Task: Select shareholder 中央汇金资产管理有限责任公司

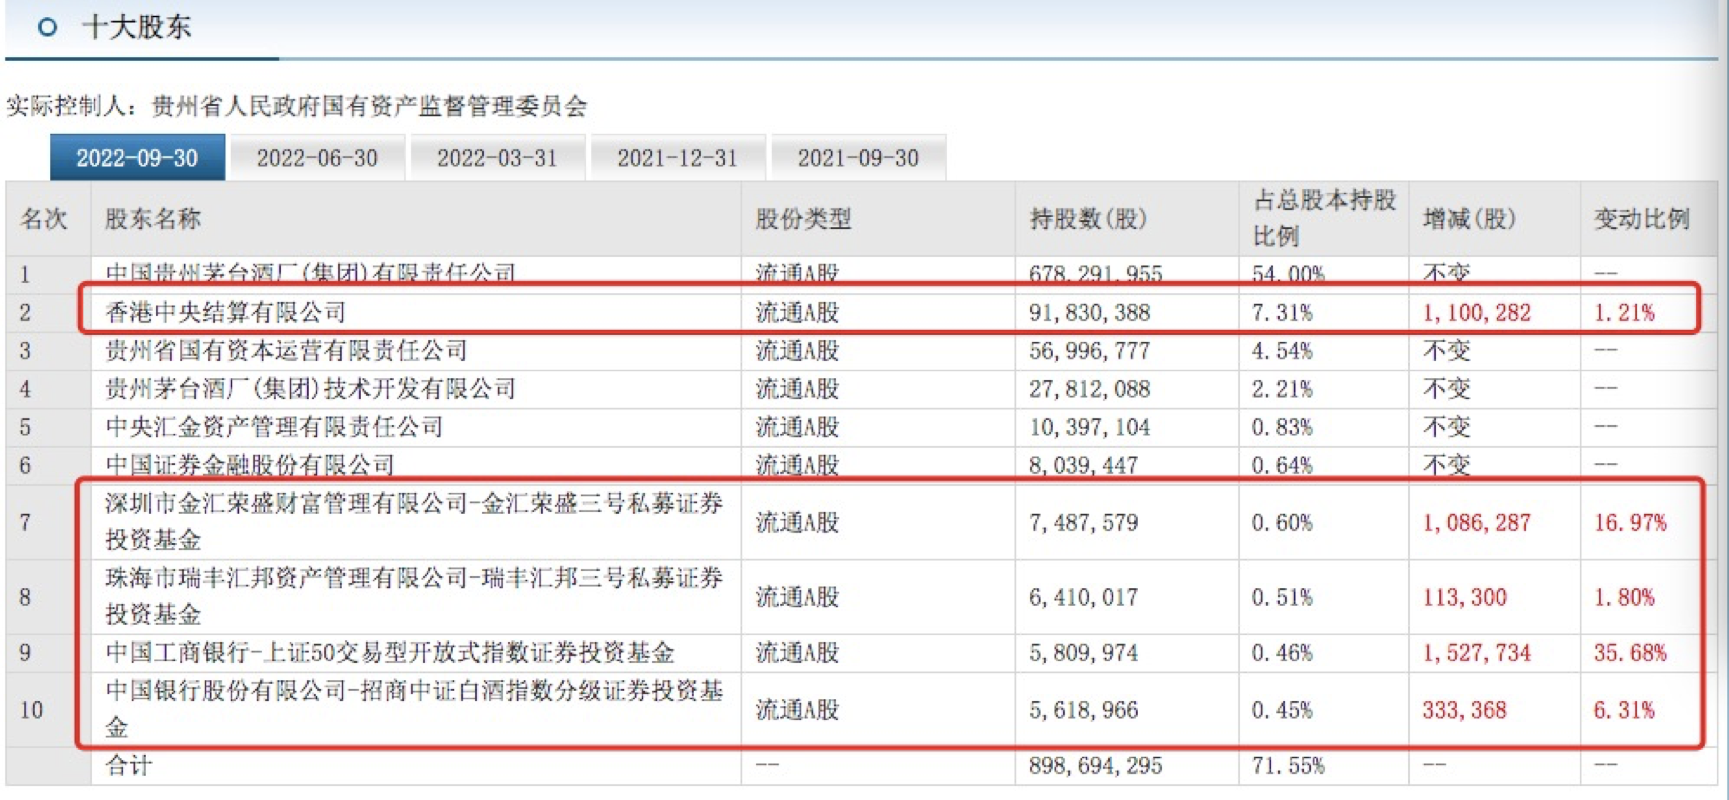Action: pyautogui.click(x=274, y=427)
